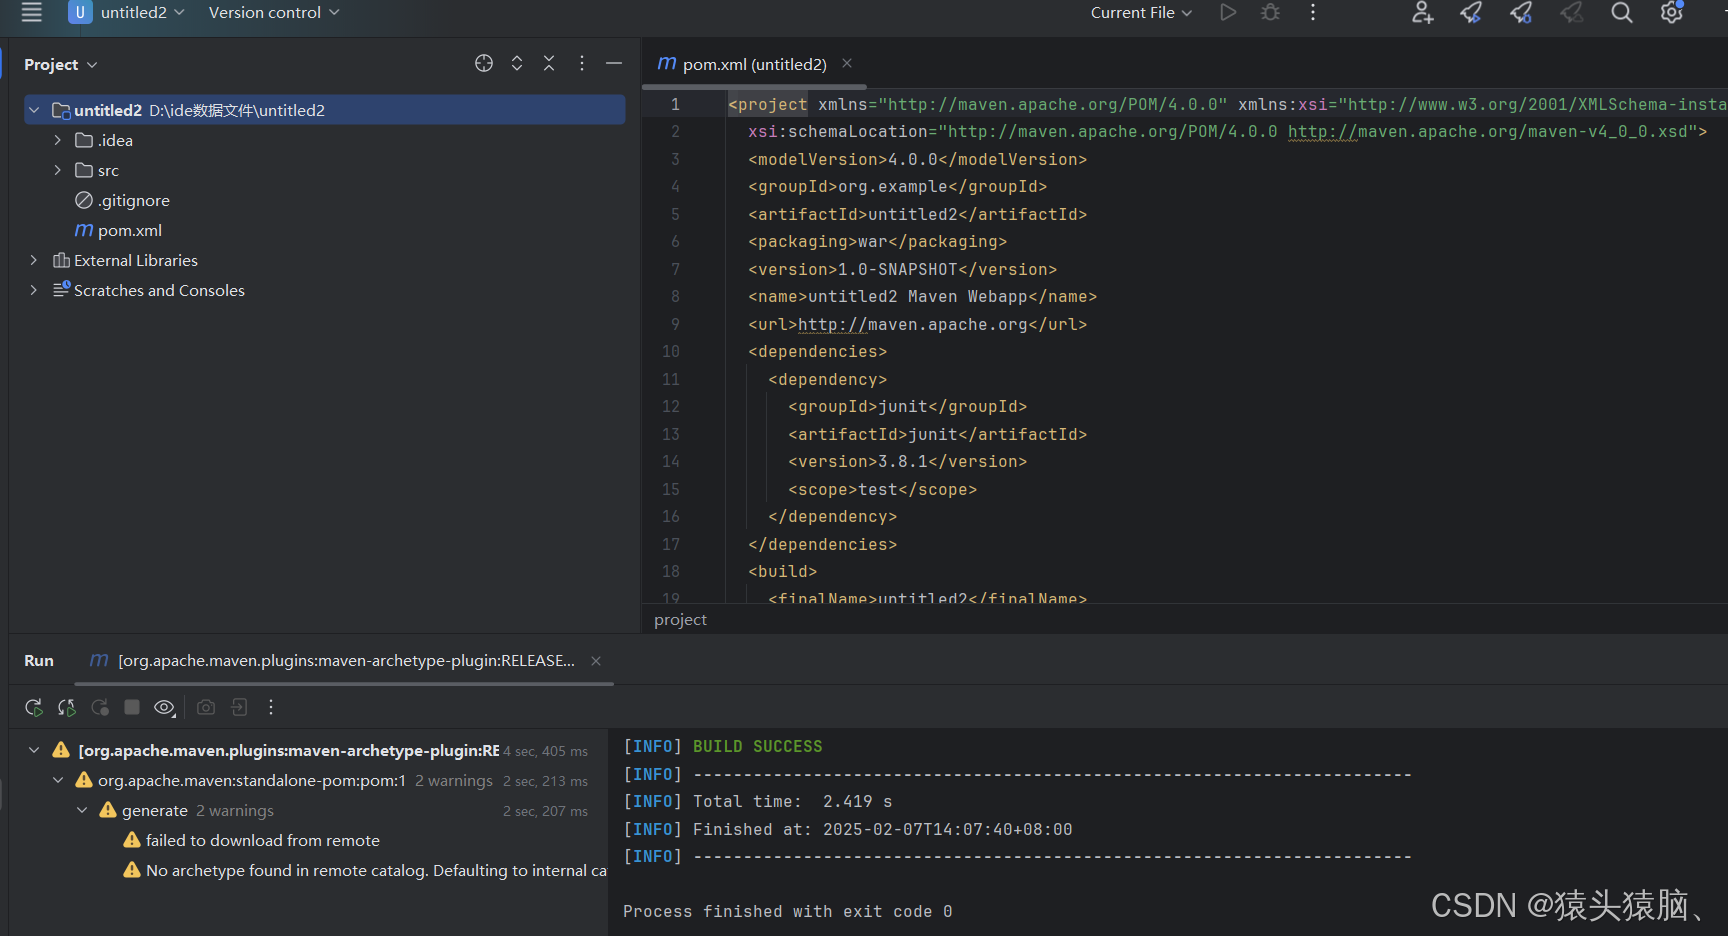Start Code With Me from the toolbar
This screenshot has width=1728, height=936.
(x=1422, y=13)
